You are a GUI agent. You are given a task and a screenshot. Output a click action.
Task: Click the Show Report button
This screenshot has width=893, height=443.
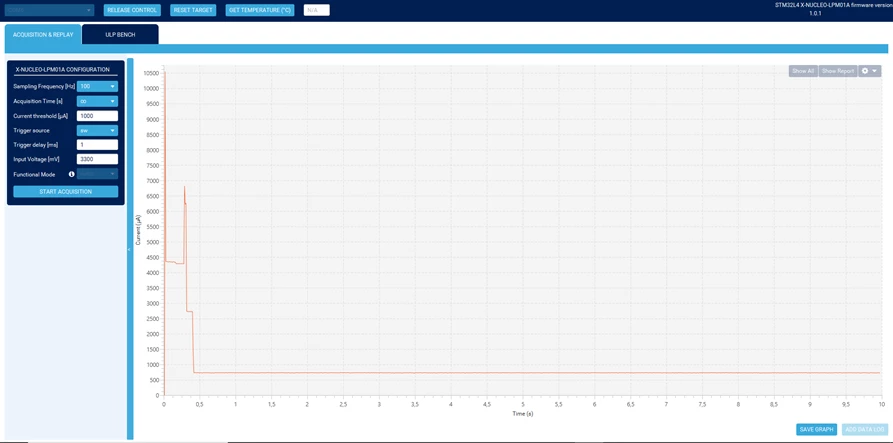838,71
